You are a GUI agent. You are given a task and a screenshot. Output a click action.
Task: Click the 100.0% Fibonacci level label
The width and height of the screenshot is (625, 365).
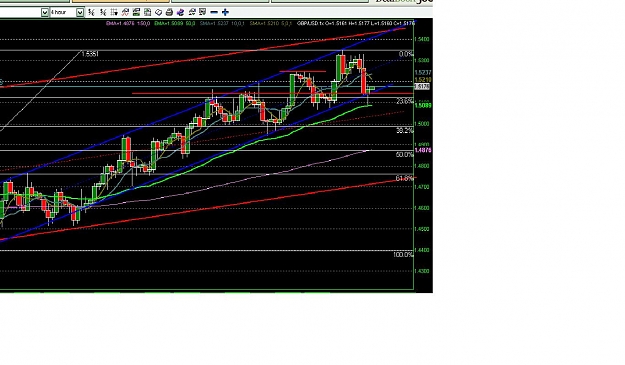403,255
